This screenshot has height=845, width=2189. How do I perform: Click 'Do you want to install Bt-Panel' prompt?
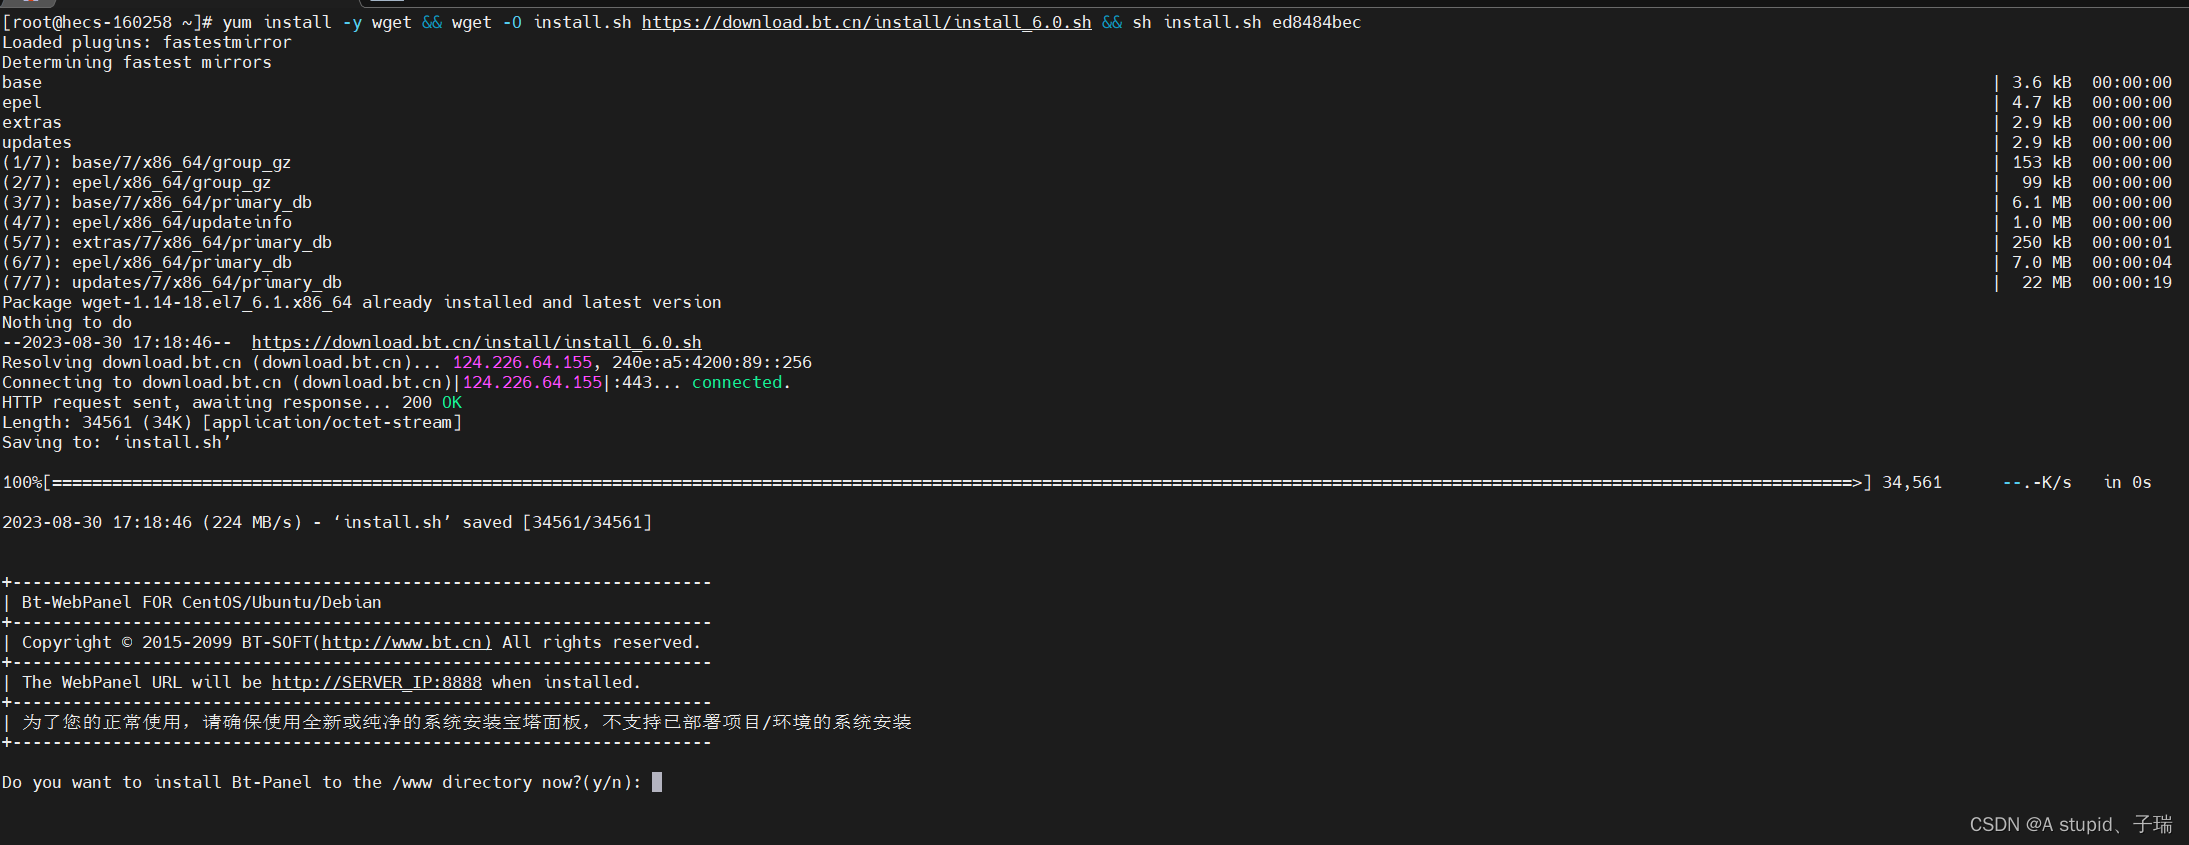(x=322, y=782)
